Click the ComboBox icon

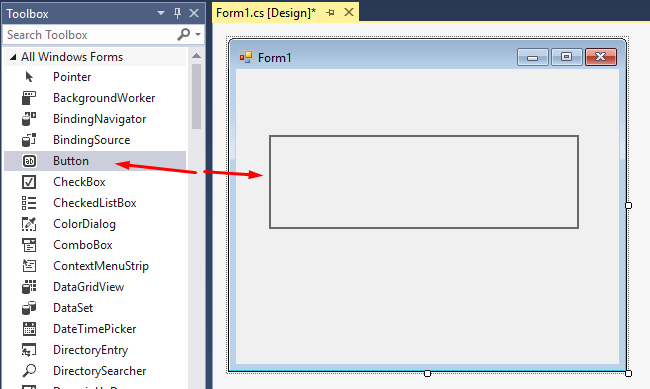[29, 245]
